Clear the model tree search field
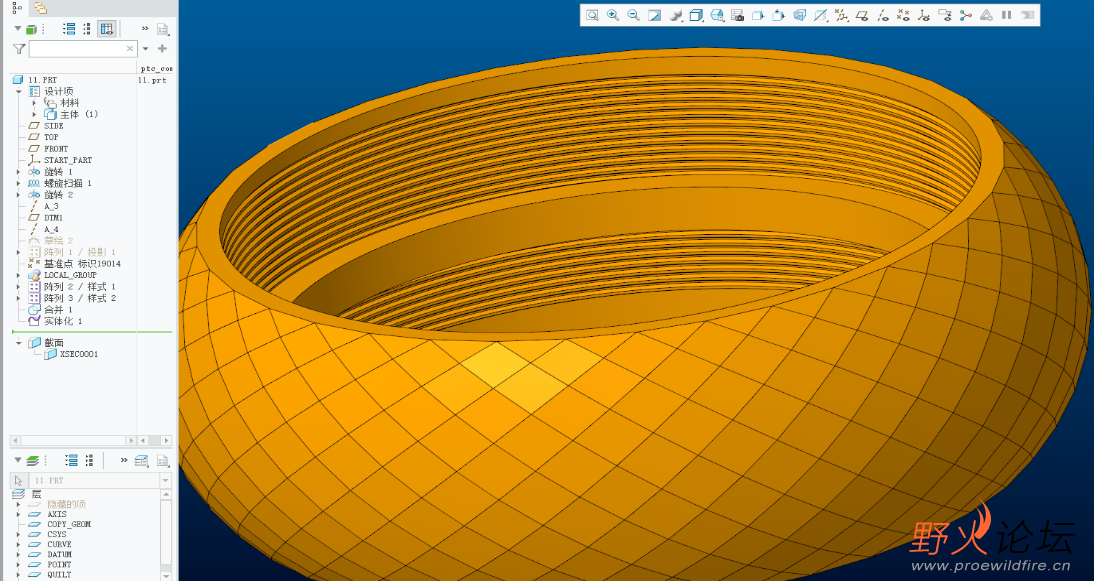Image resolution: width=1095 pixels, height=582 pixels. click(130, 49)
